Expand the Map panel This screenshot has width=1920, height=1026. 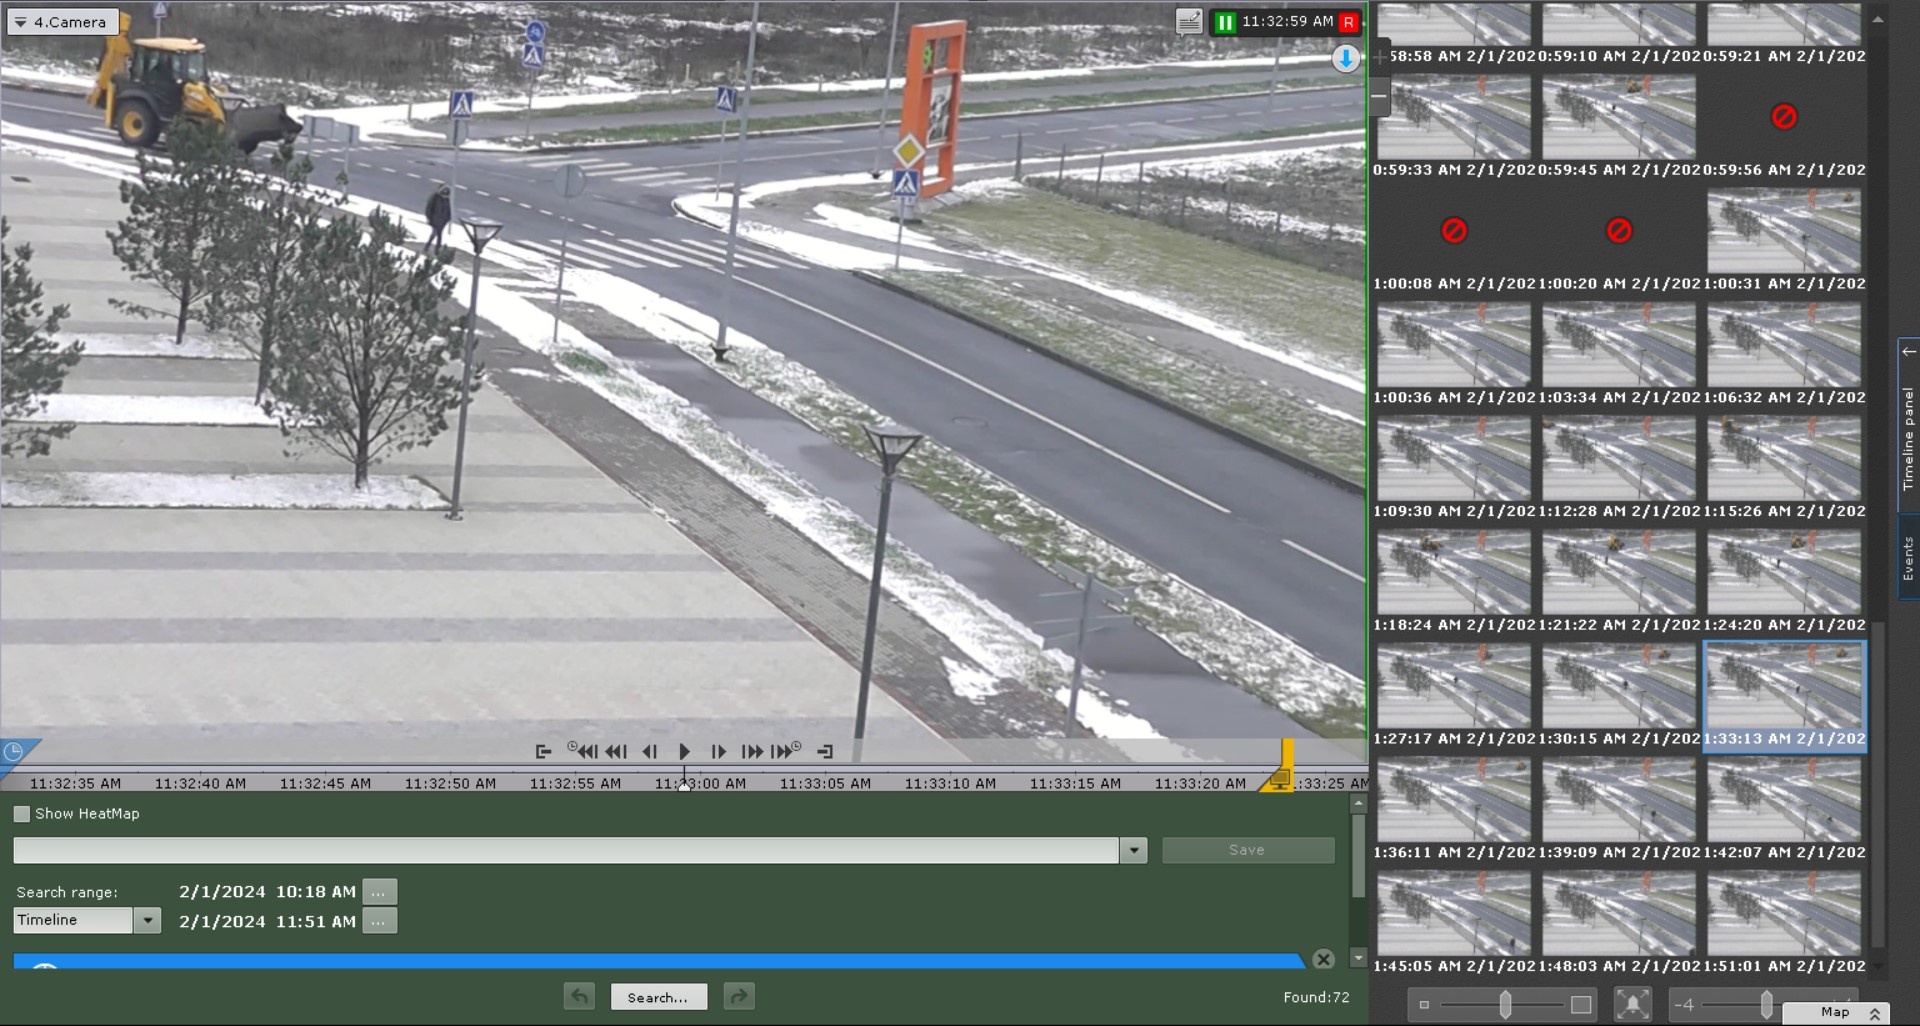(x=1874, y=1013)
